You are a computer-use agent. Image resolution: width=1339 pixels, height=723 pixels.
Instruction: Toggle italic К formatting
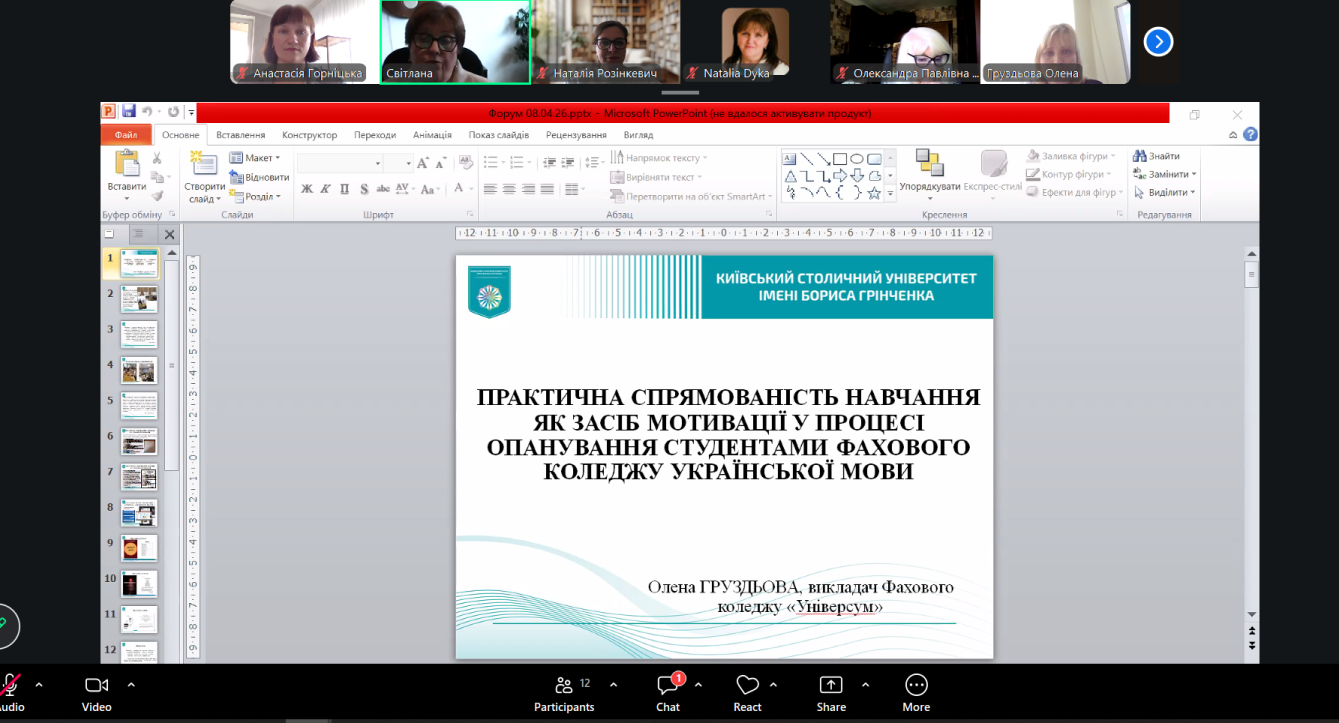coord(326,189)
